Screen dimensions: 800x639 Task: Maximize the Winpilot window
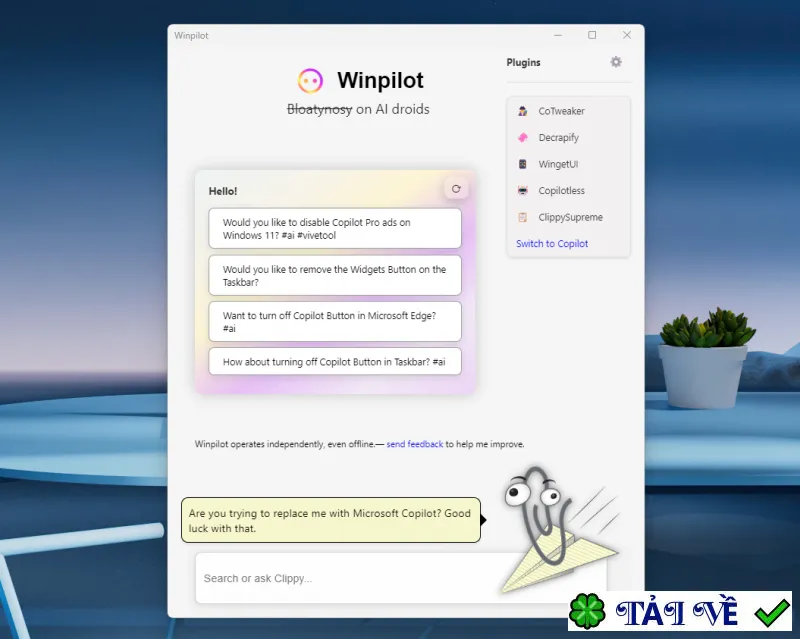tap(592, 35)
